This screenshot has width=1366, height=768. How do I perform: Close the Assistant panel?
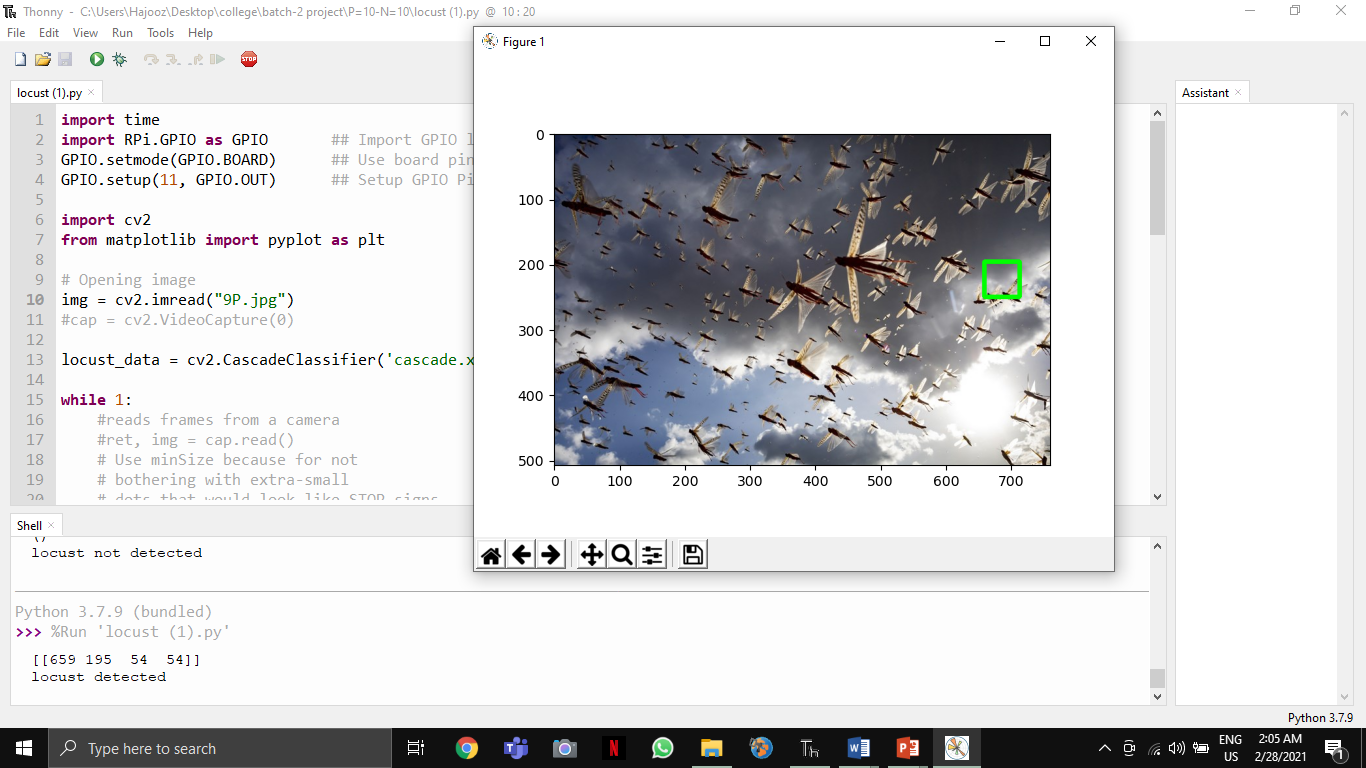tap(1237, 91)
